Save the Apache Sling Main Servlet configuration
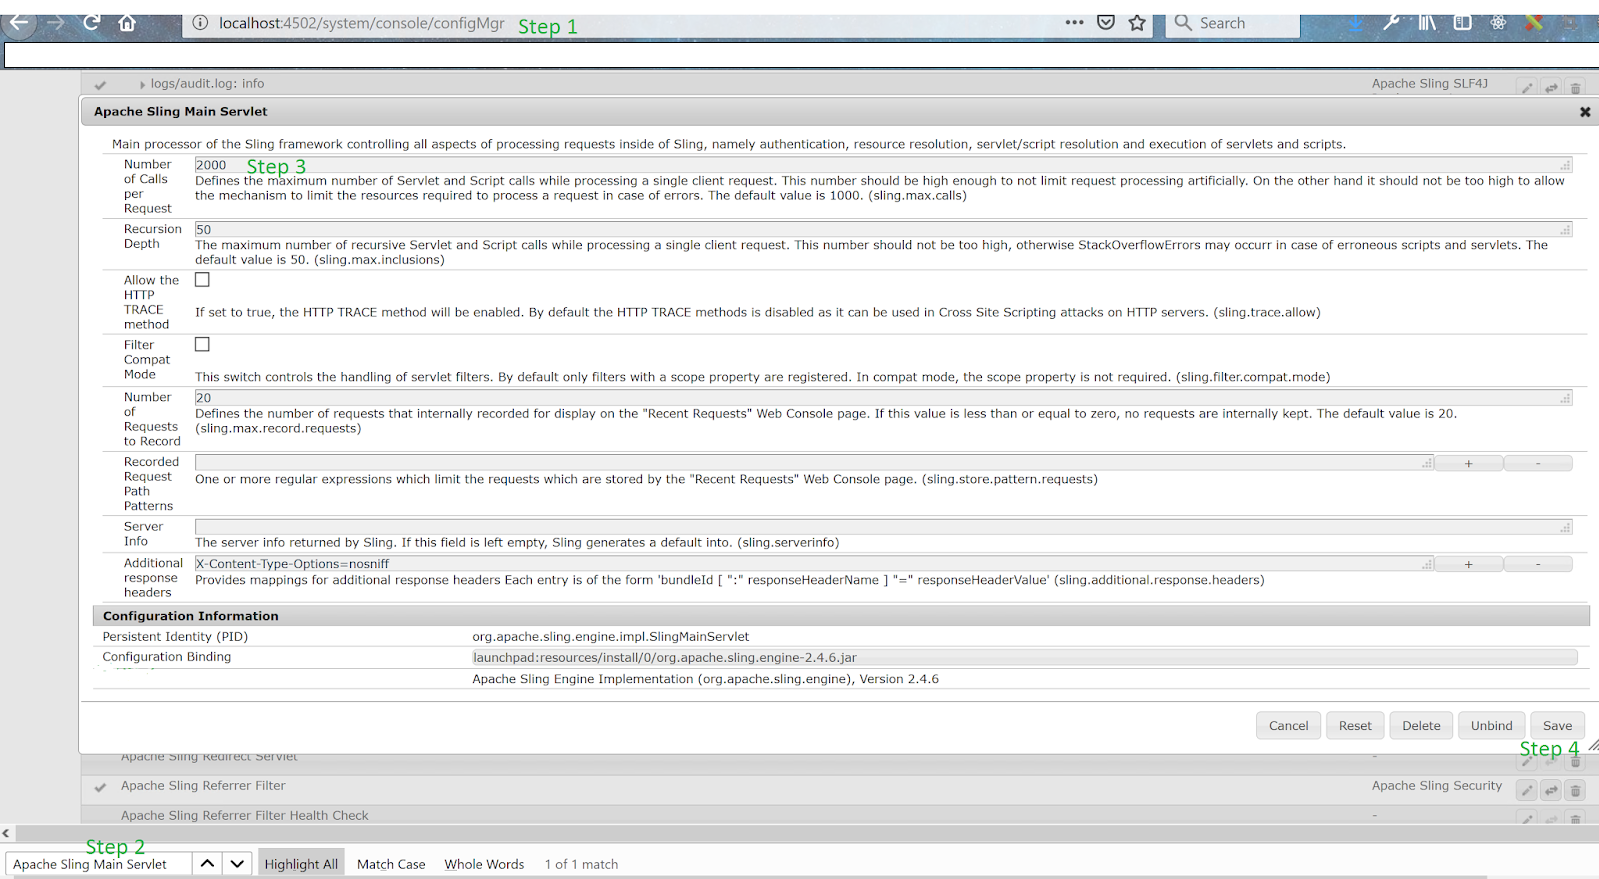1599x879 pixels. pyautogui.click(x=1557, y=725)
